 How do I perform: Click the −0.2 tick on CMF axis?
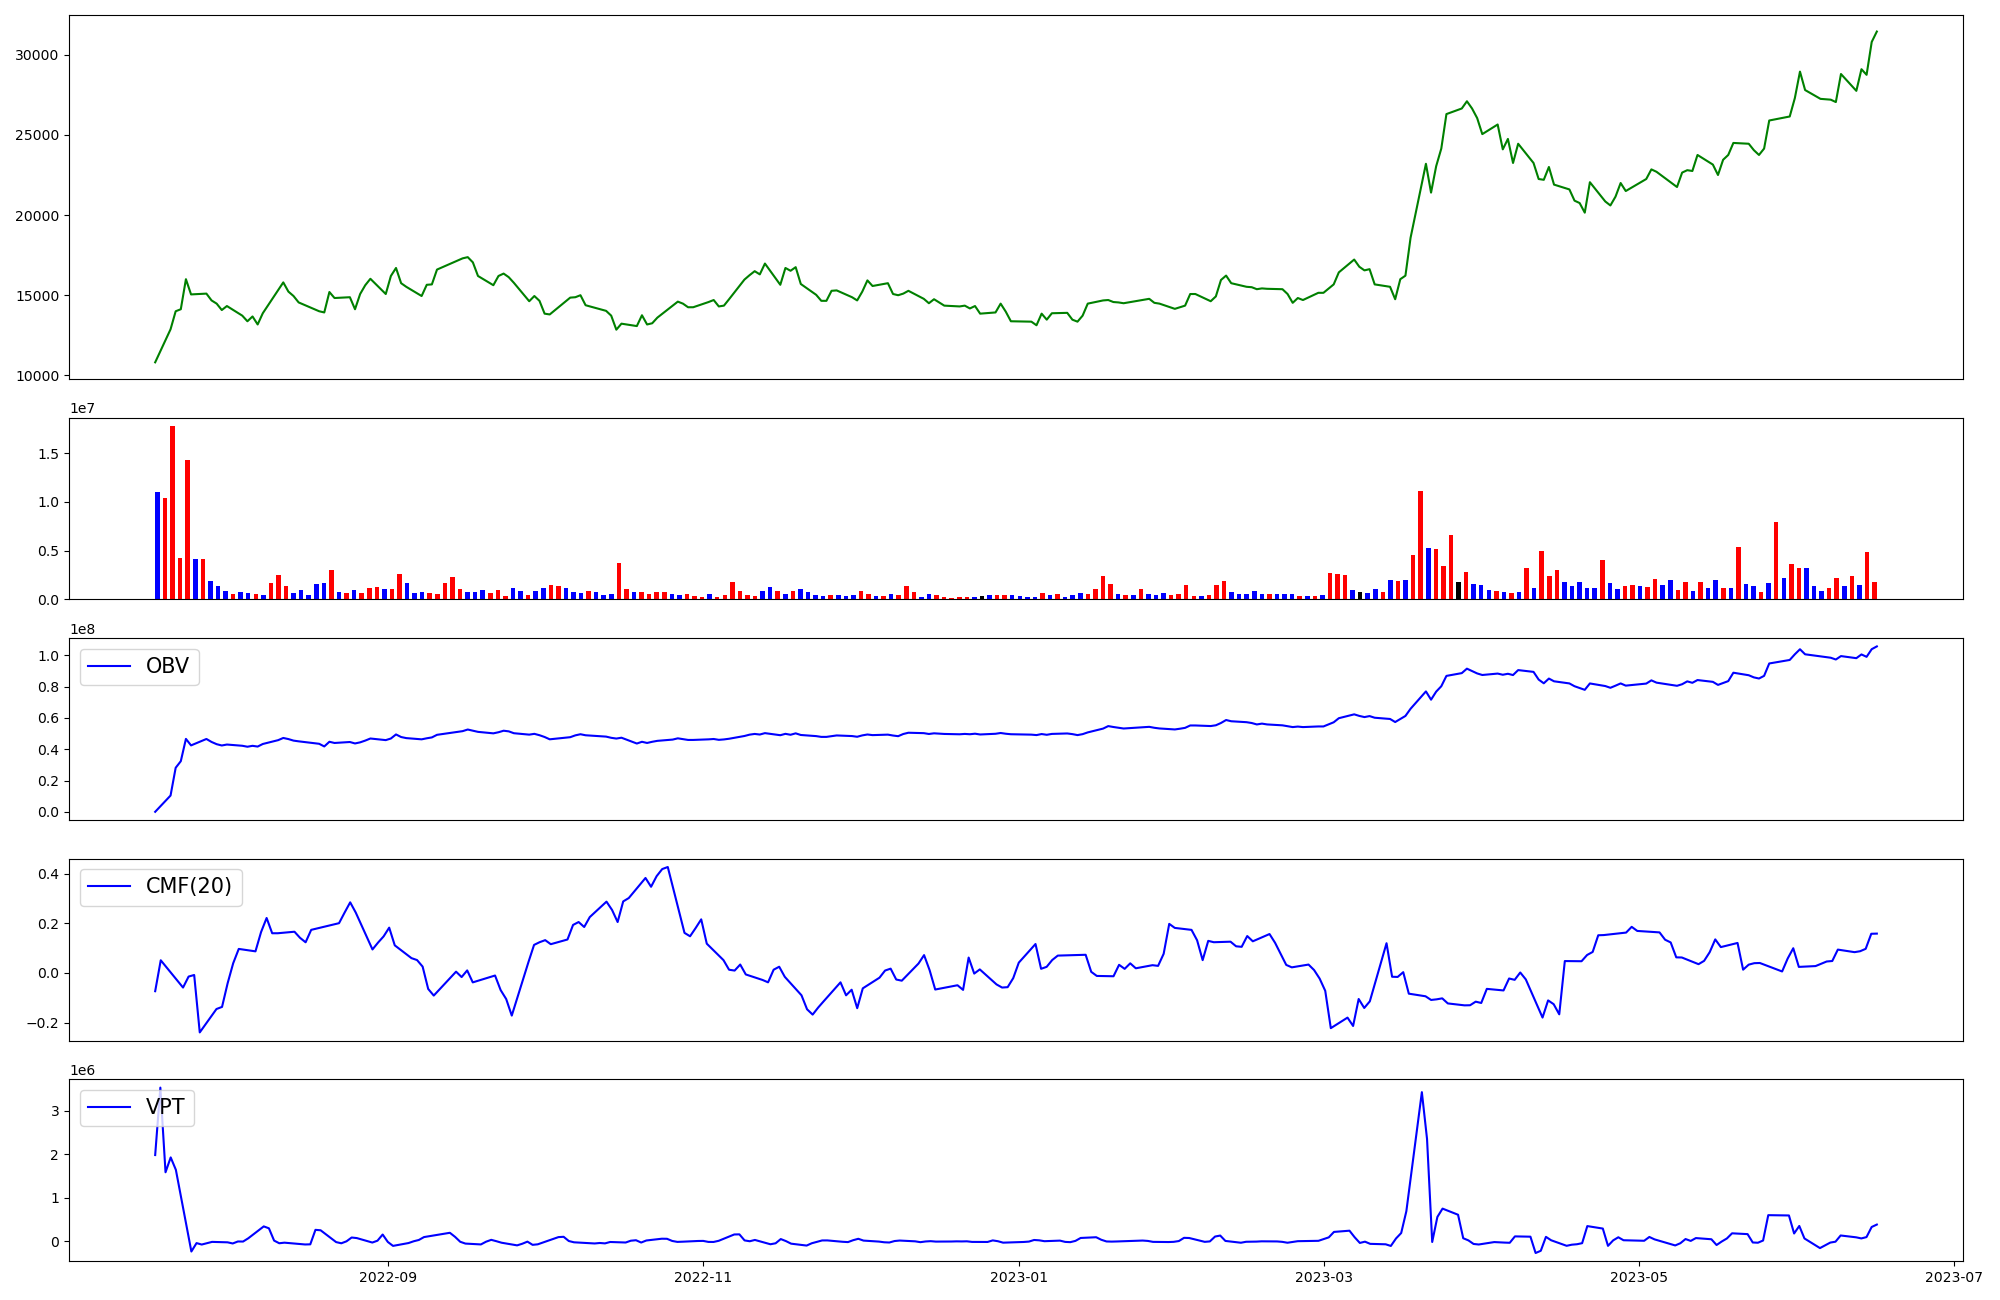[44, 1023]
